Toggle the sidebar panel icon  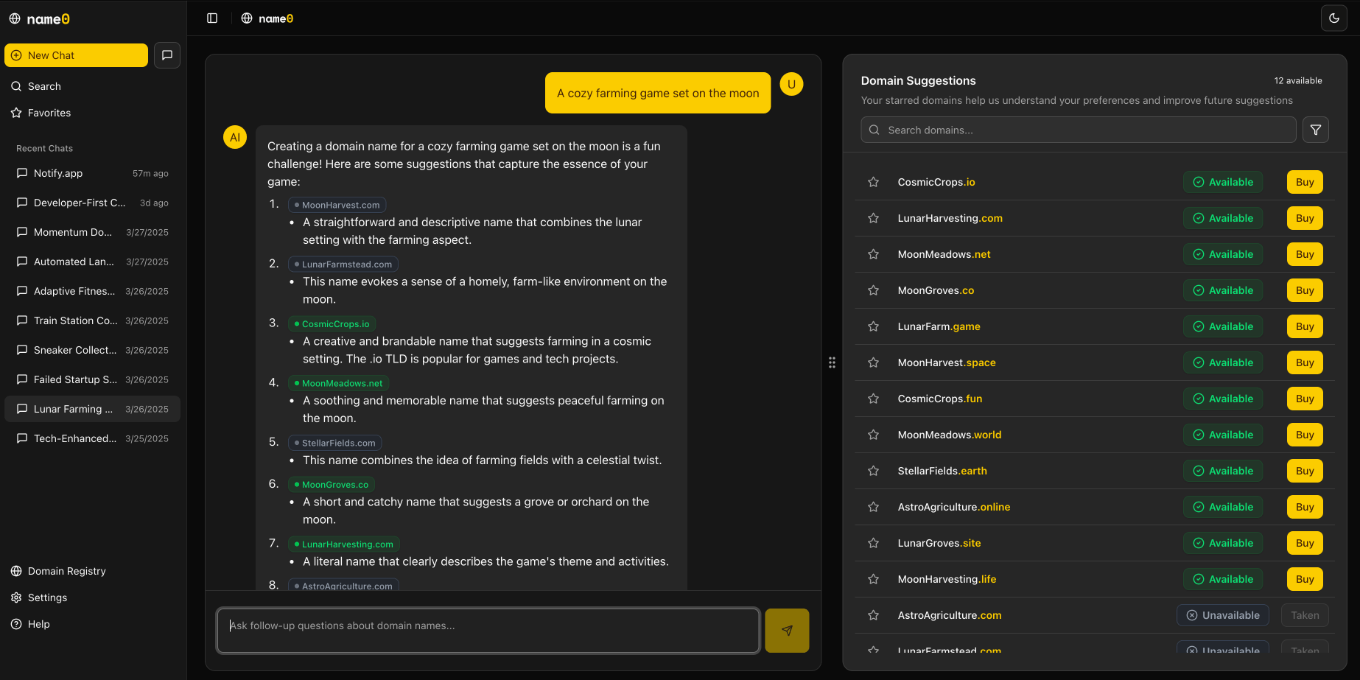pos(212,18)
